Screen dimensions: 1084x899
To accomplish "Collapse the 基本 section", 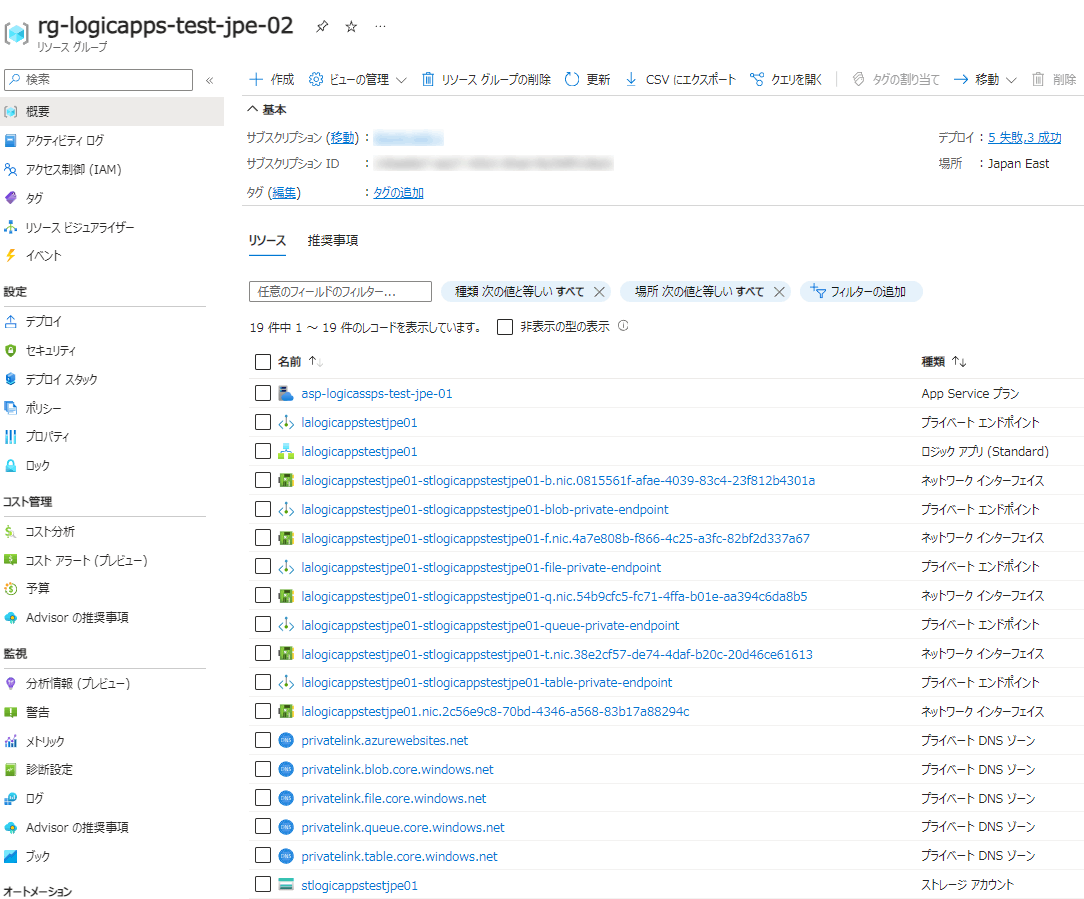I will pos(267,109).
